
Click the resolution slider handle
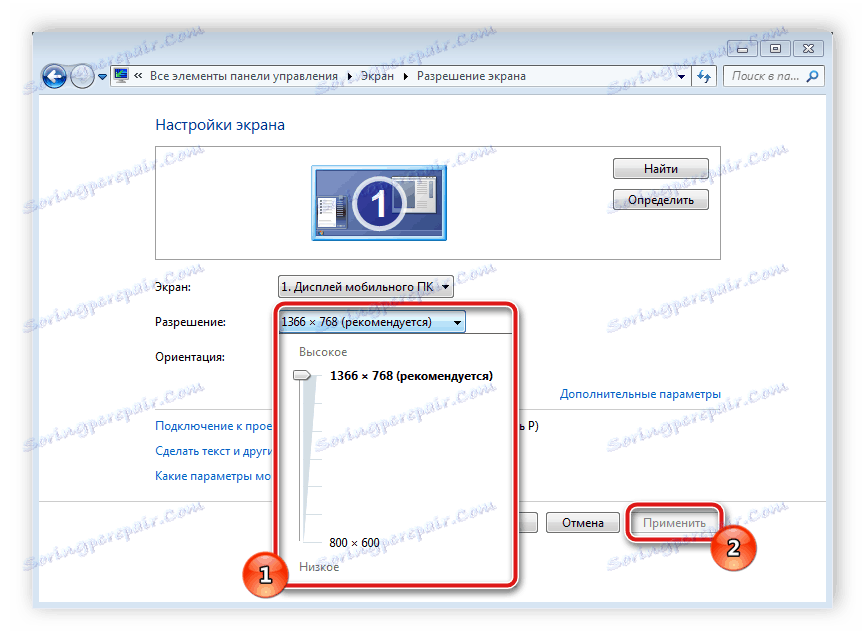(x=302, y=375)
